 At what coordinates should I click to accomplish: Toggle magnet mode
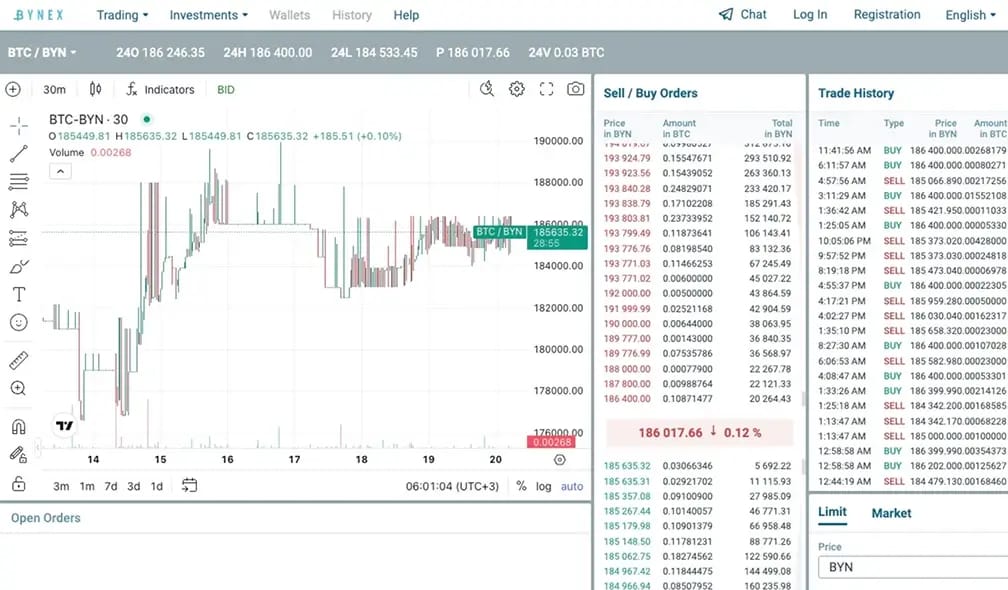19,426
